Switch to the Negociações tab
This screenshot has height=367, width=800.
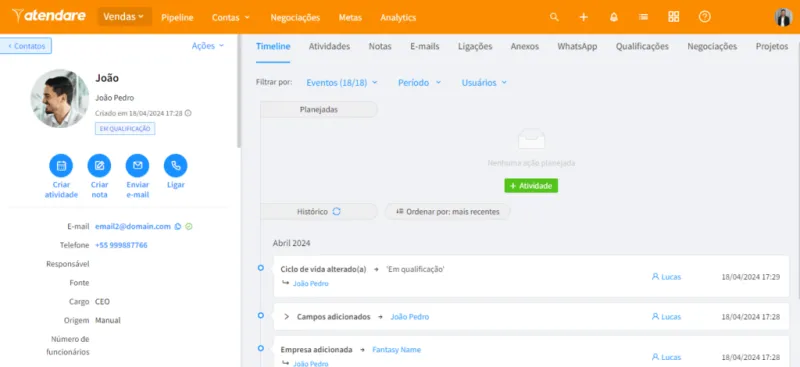(712, 46)
